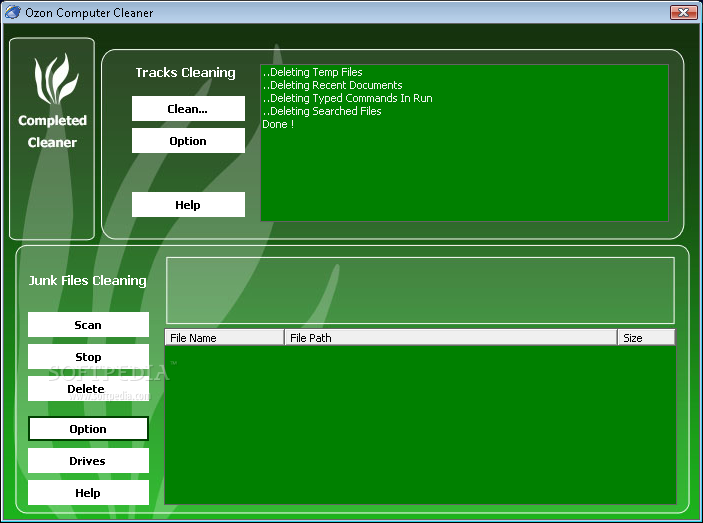Select '..Deleting Searched Files' log line
The width and height of the screenshot is (703, 523).
322,111
